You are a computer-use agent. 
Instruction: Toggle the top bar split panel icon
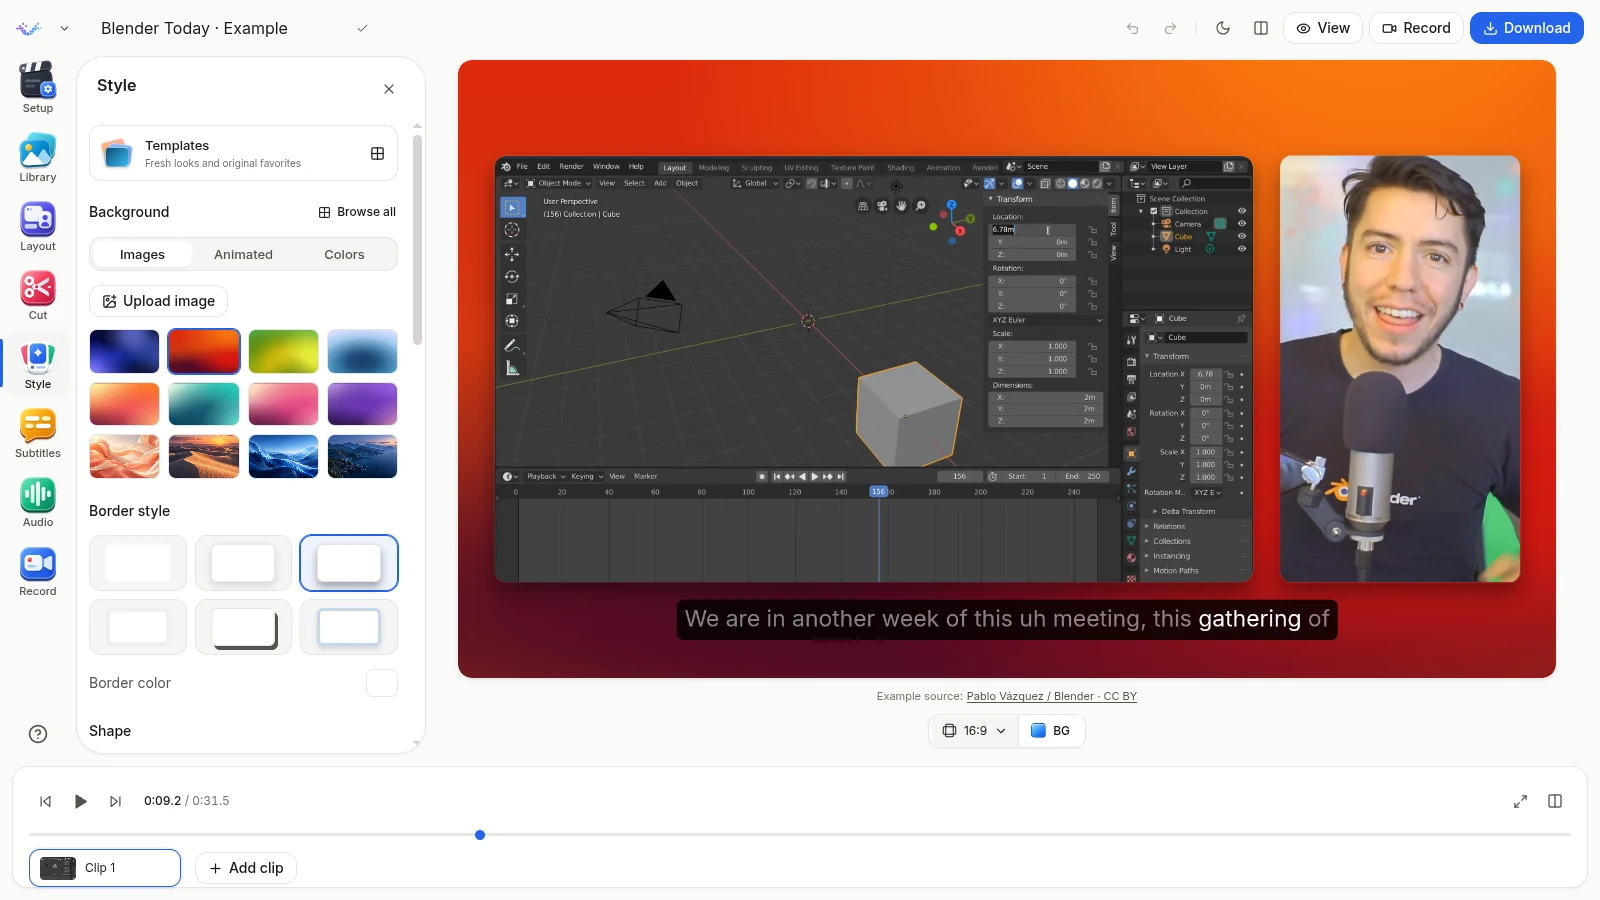(x=1261, y=28)
